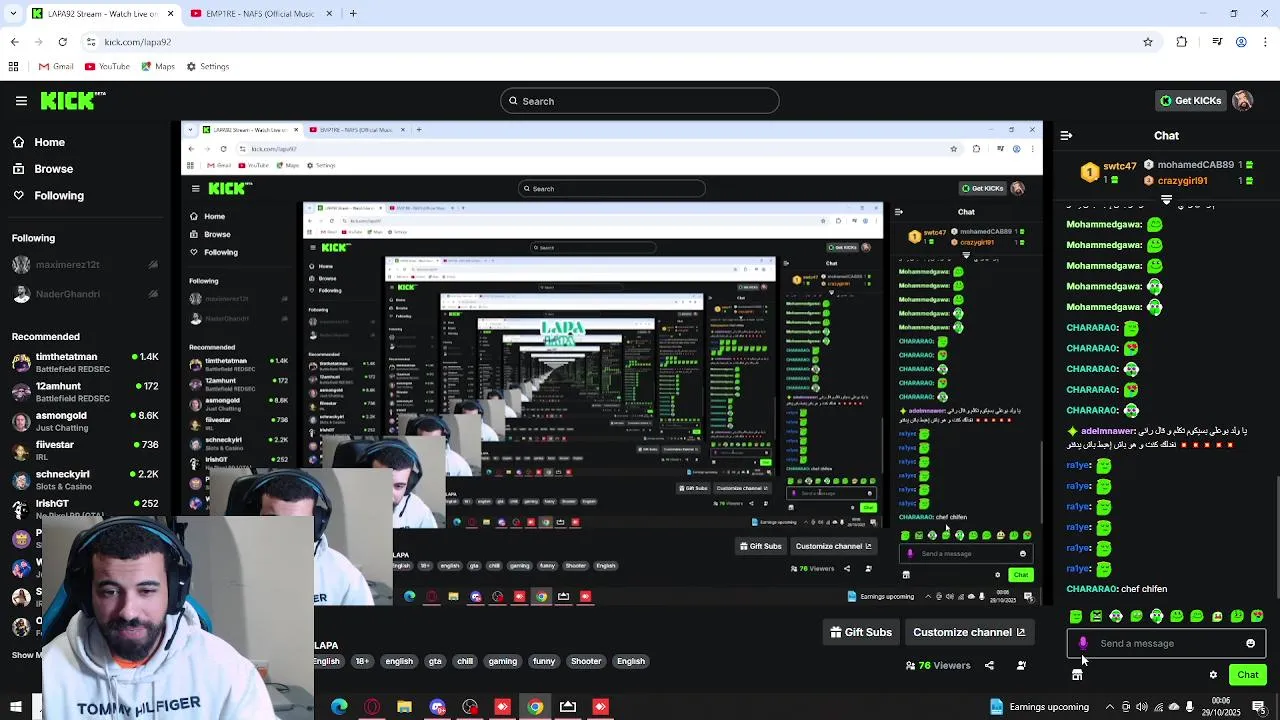Select the 18+ stream tag
Image resolution: width=1280 pixels, height=720 pixels.
[362, 661]
